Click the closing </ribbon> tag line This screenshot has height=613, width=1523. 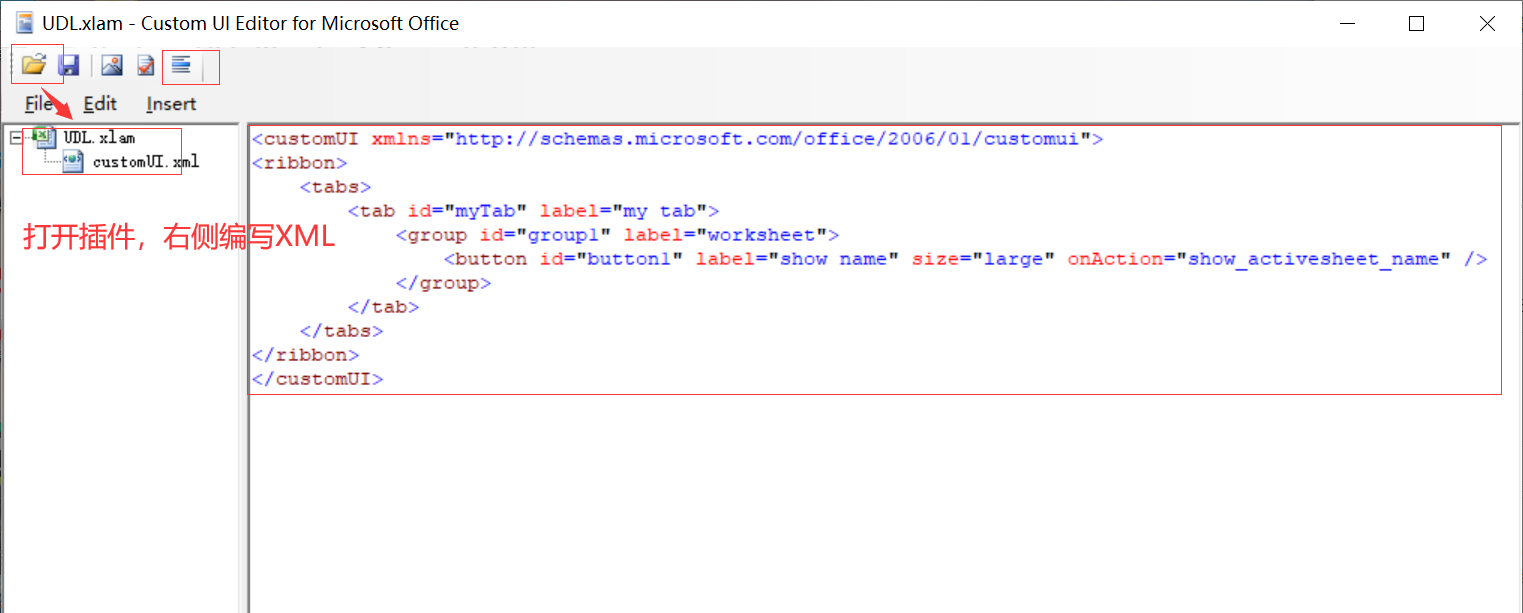click(306, 355)
